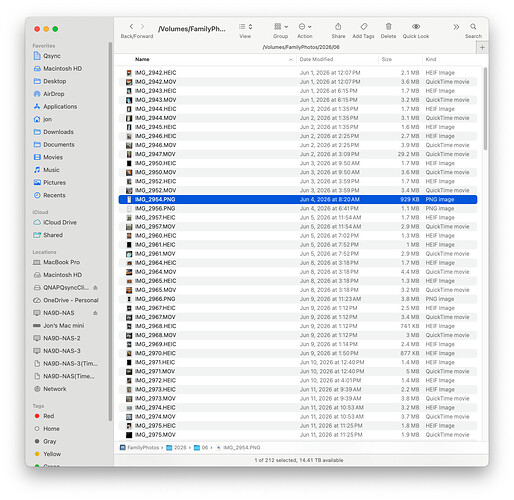Click thumbnail icon of IMG_2950.MOV
The image size is (514, 500).
click(129, 172)
